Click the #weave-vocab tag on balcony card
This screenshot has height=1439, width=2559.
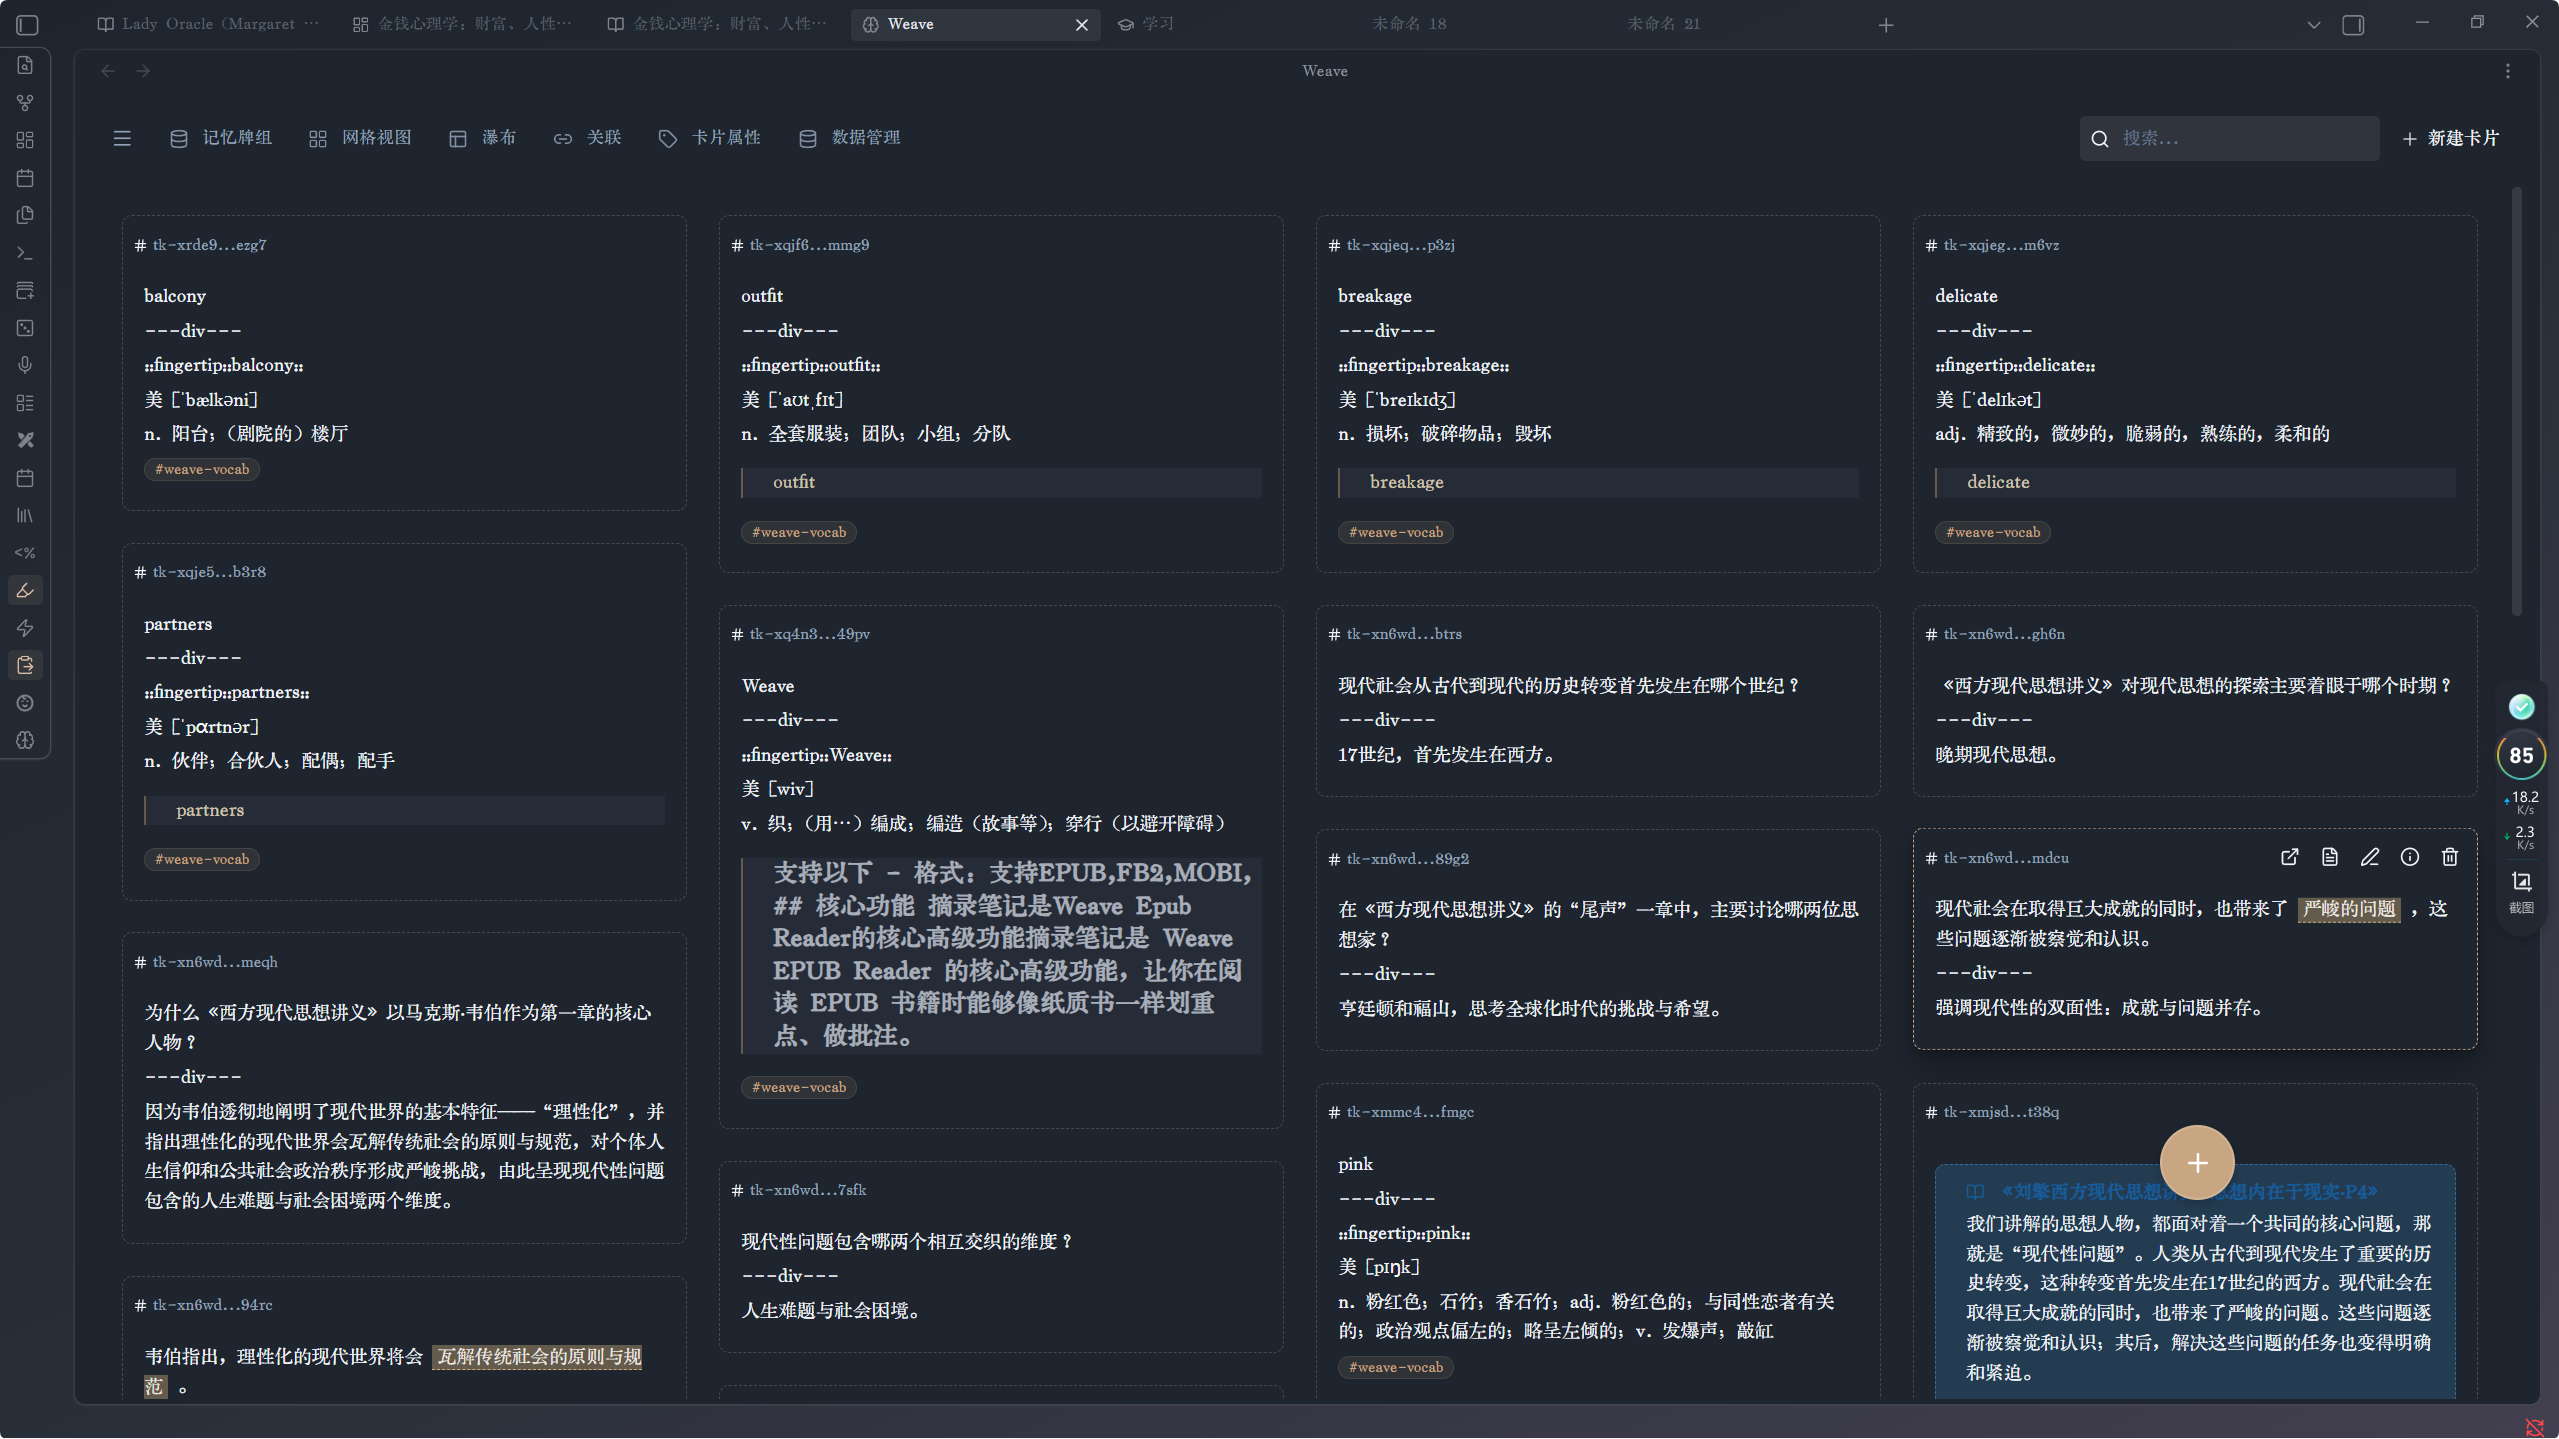[x=202, y=469]
